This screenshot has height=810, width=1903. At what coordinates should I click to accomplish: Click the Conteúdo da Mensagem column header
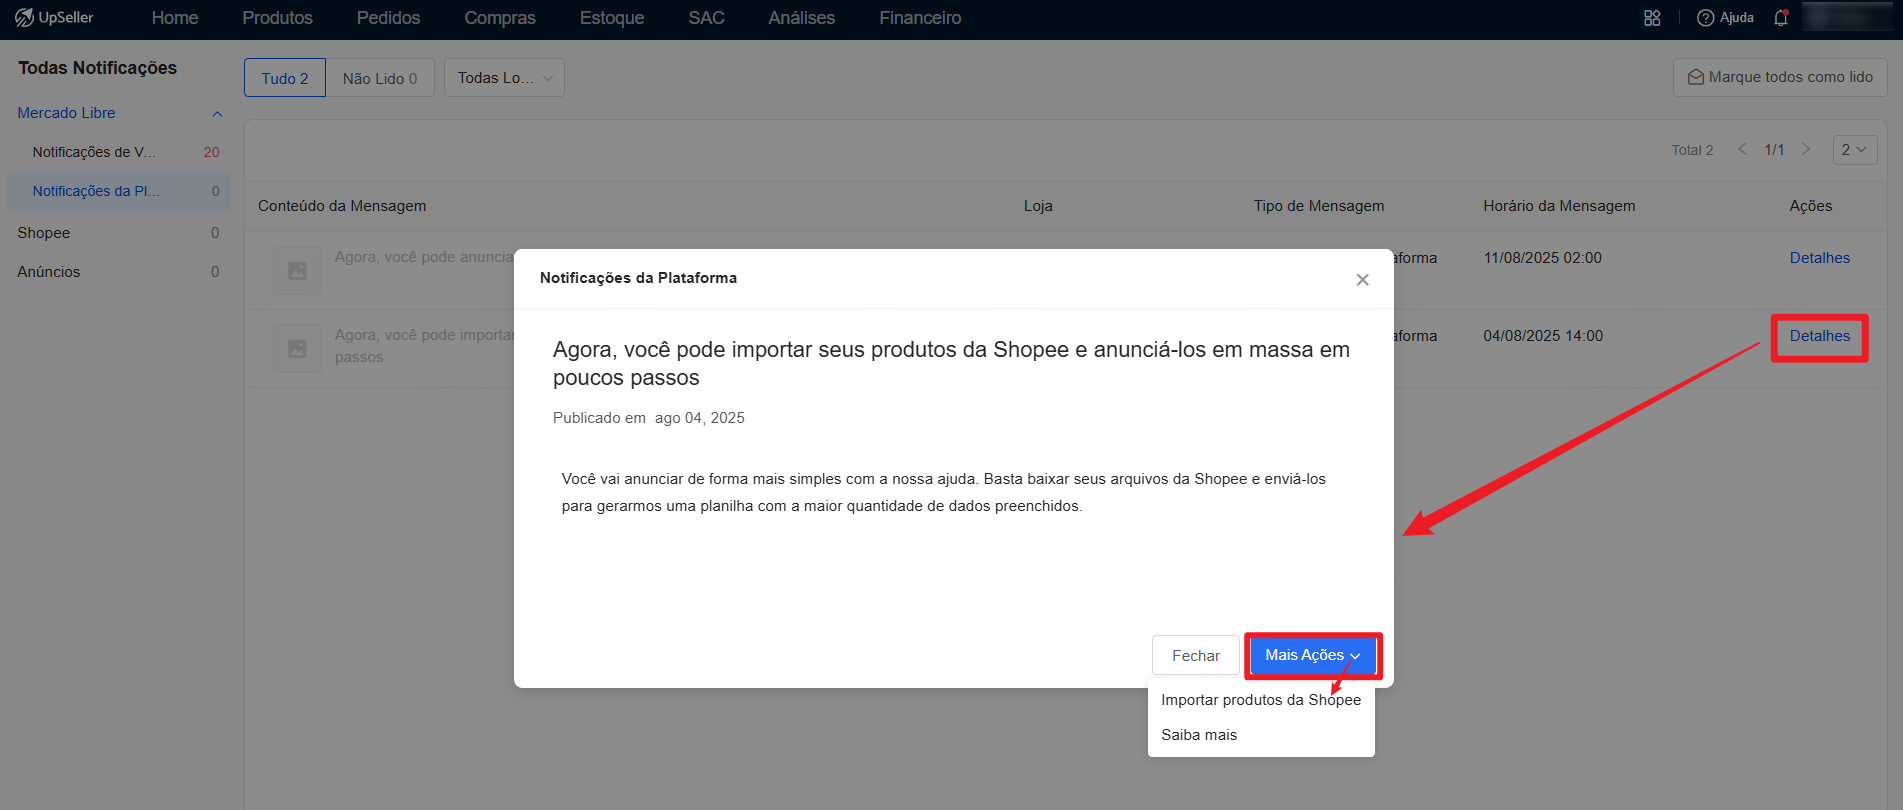(x=342, y=206)
